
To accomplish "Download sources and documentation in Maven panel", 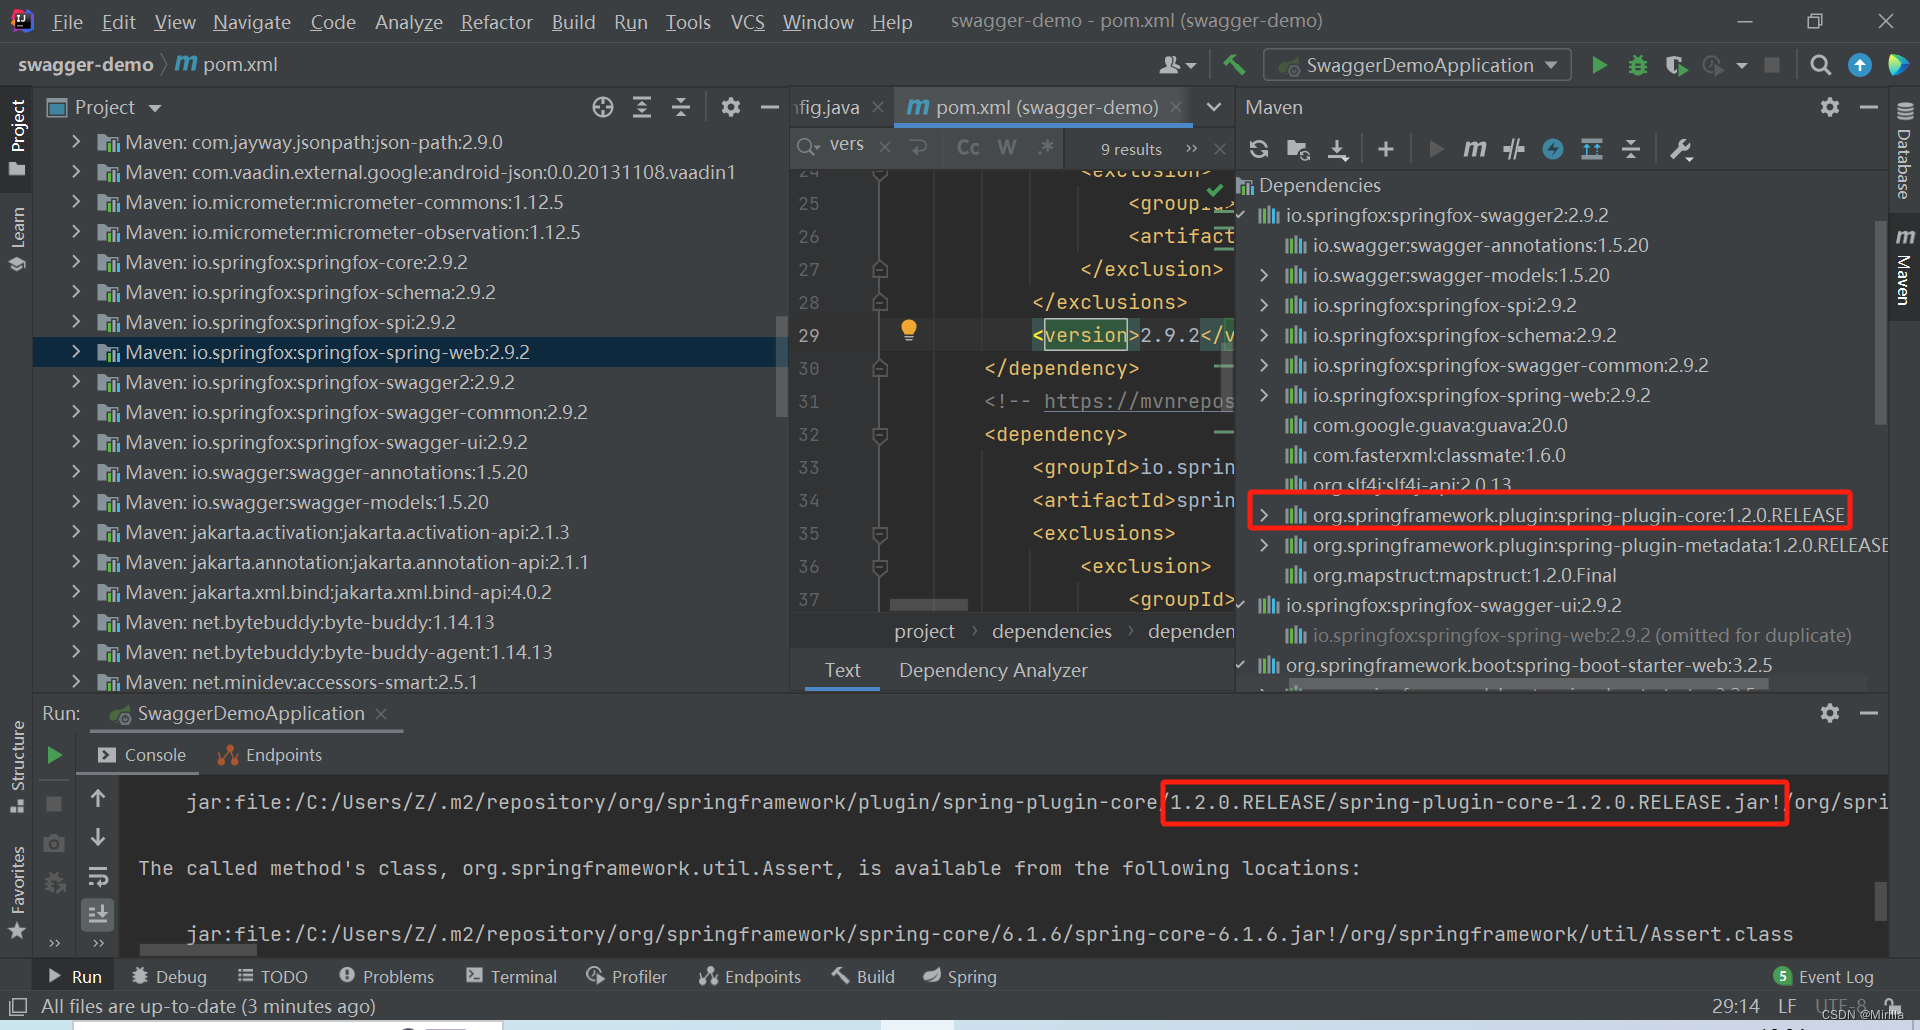I will (1338, 149).
